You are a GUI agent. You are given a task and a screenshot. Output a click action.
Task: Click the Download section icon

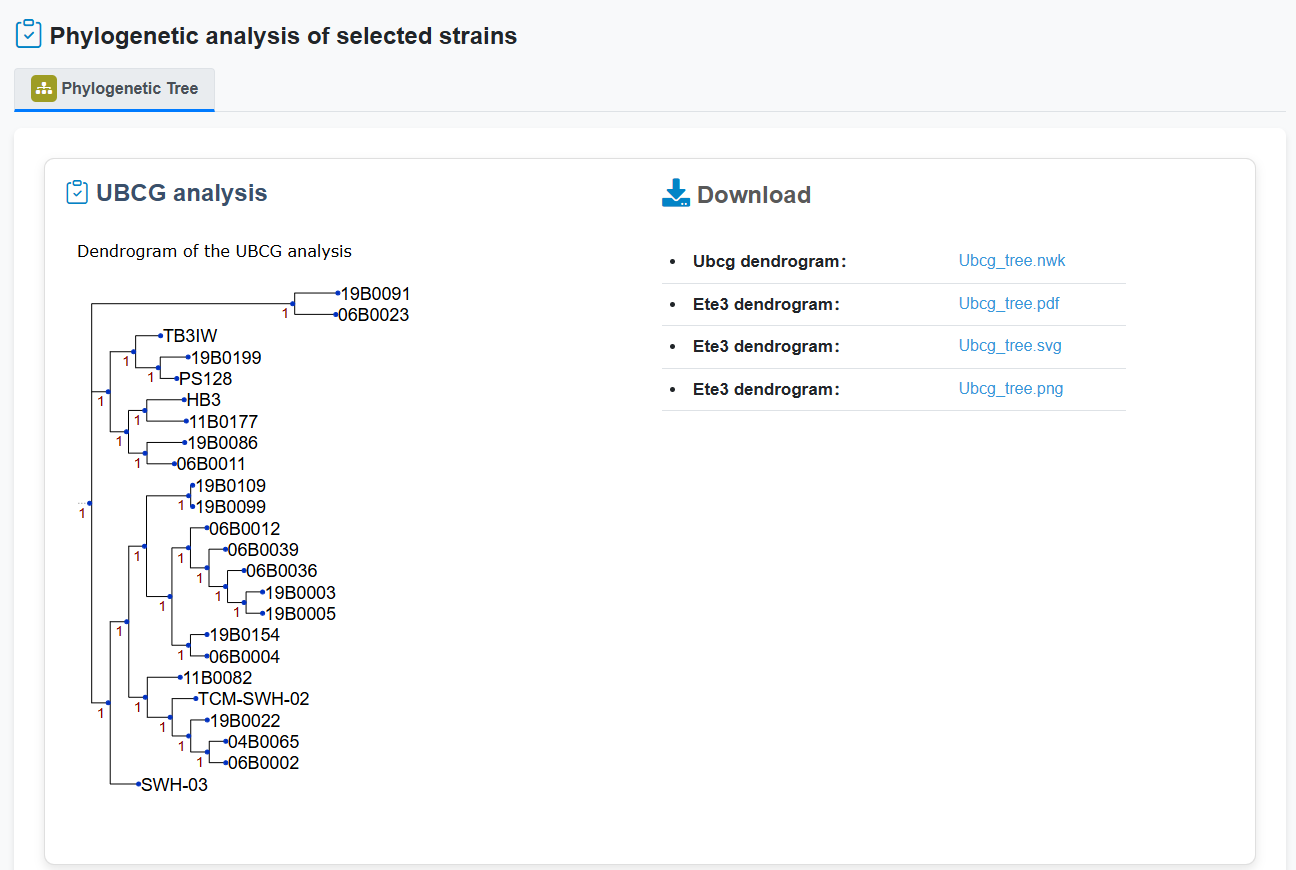pos(676,193)
